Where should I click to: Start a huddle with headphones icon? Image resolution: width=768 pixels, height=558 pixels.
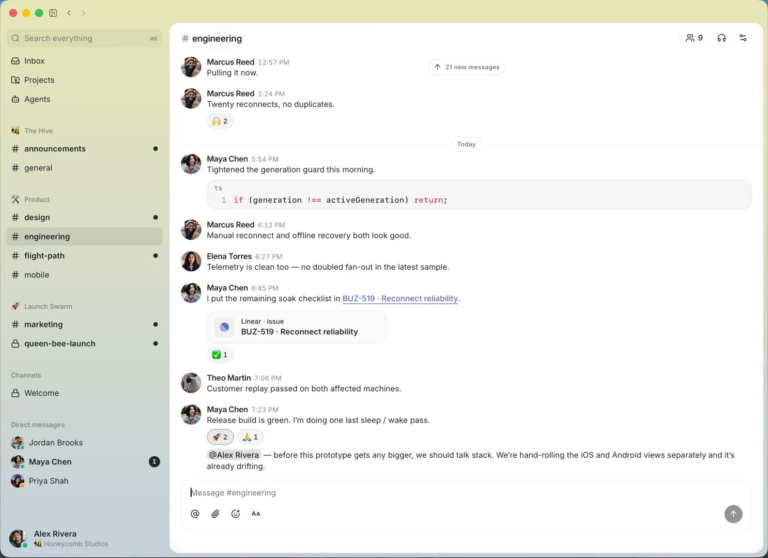[x=721, y=38]
